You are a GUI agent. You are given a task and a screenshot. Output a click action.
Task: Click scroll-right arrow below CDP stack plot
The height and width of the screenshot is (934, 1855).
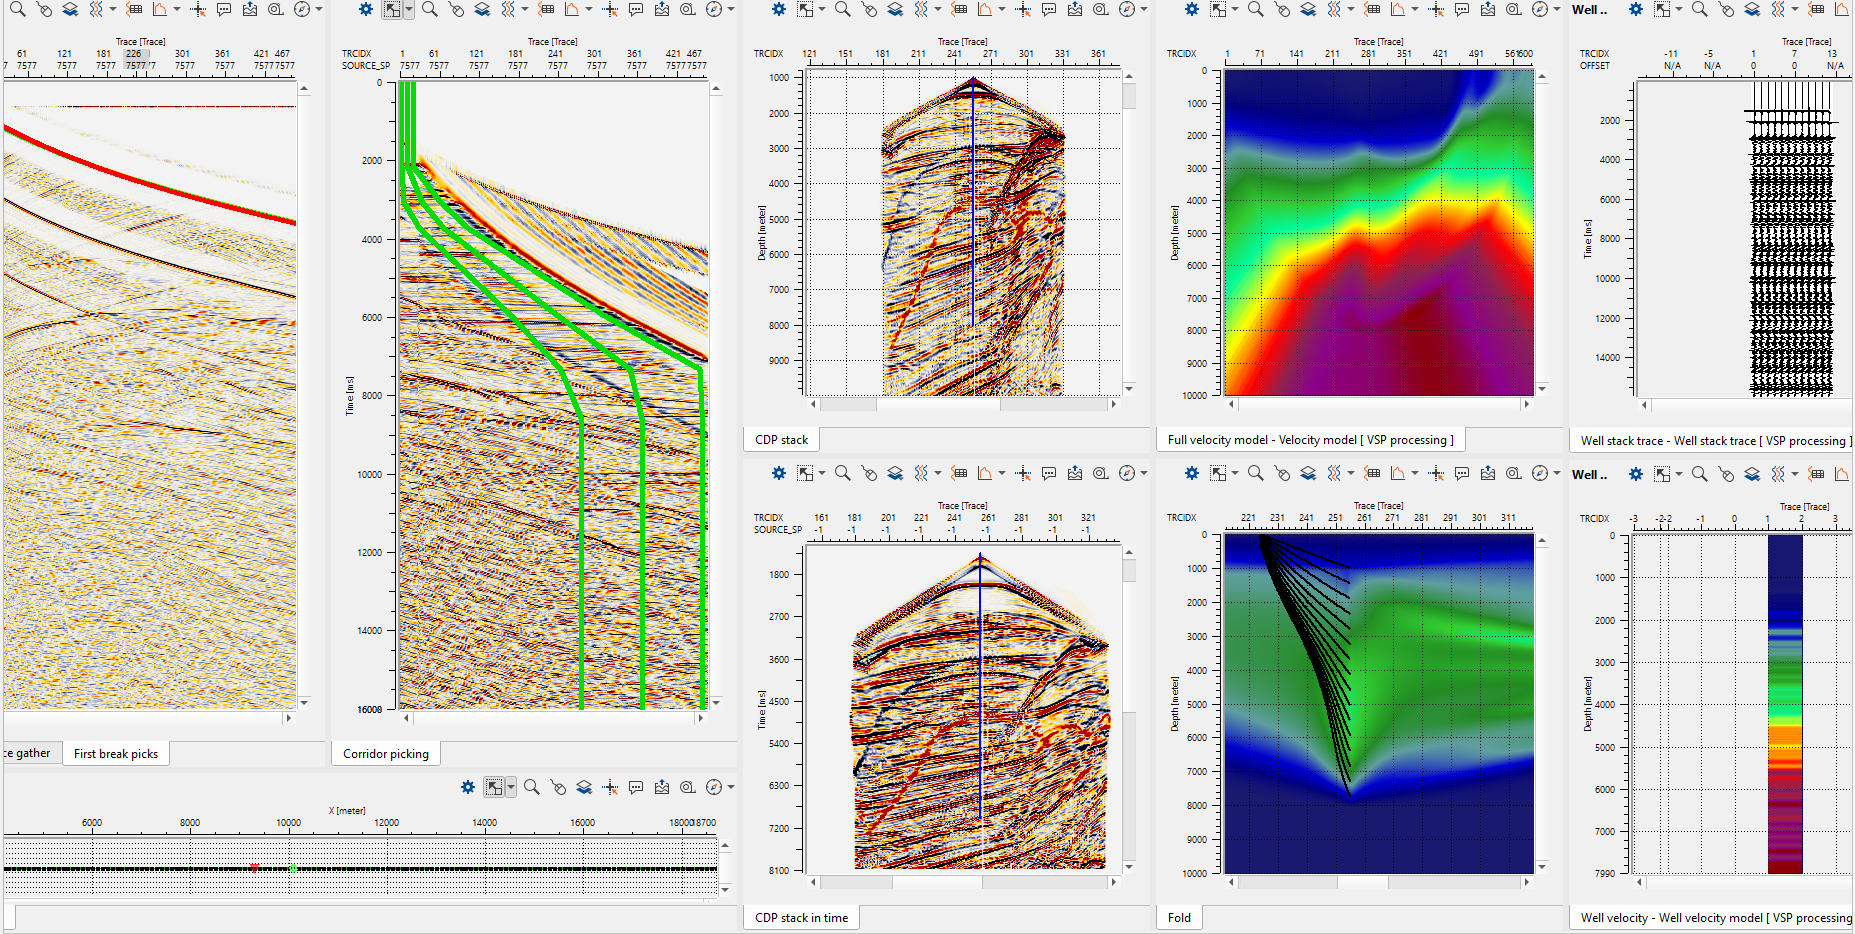point(1113,404)
